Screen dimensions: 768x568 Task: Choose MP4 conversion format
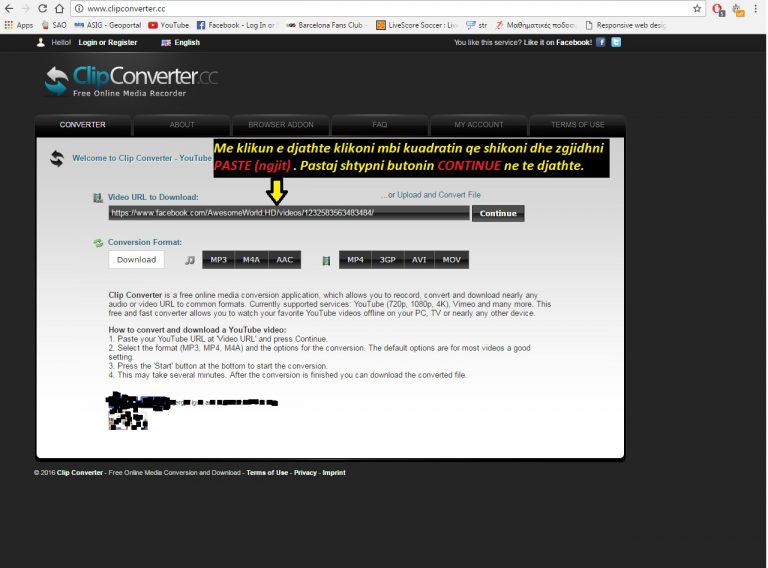[x=355, y=260]
